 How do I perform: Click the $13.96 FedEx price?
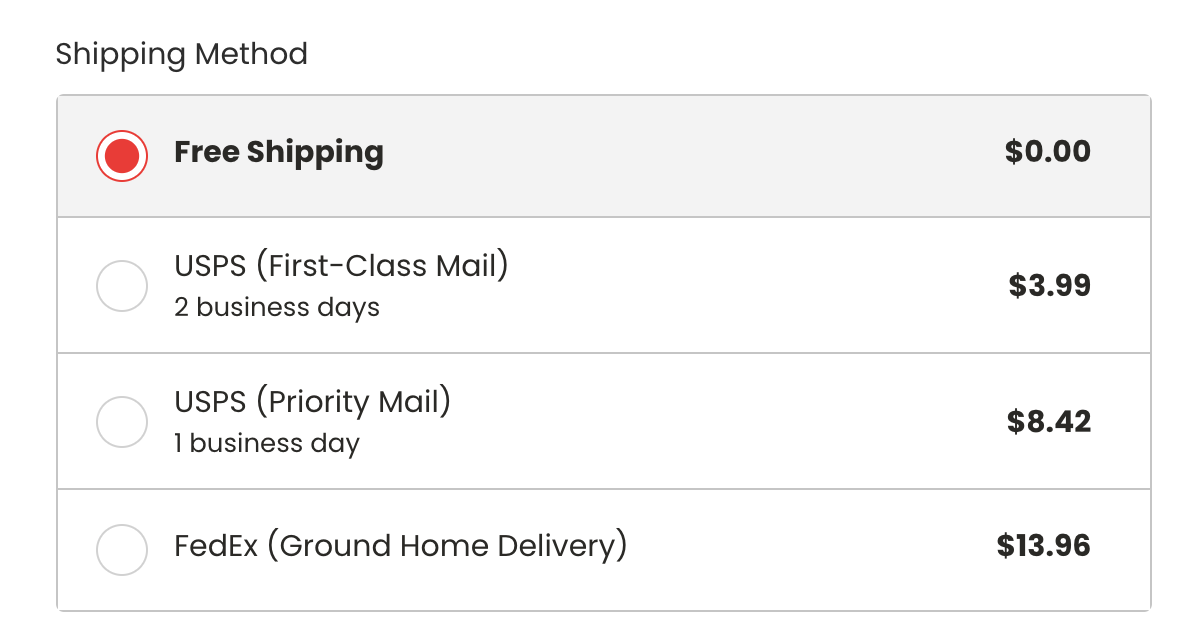point(1043,546)
